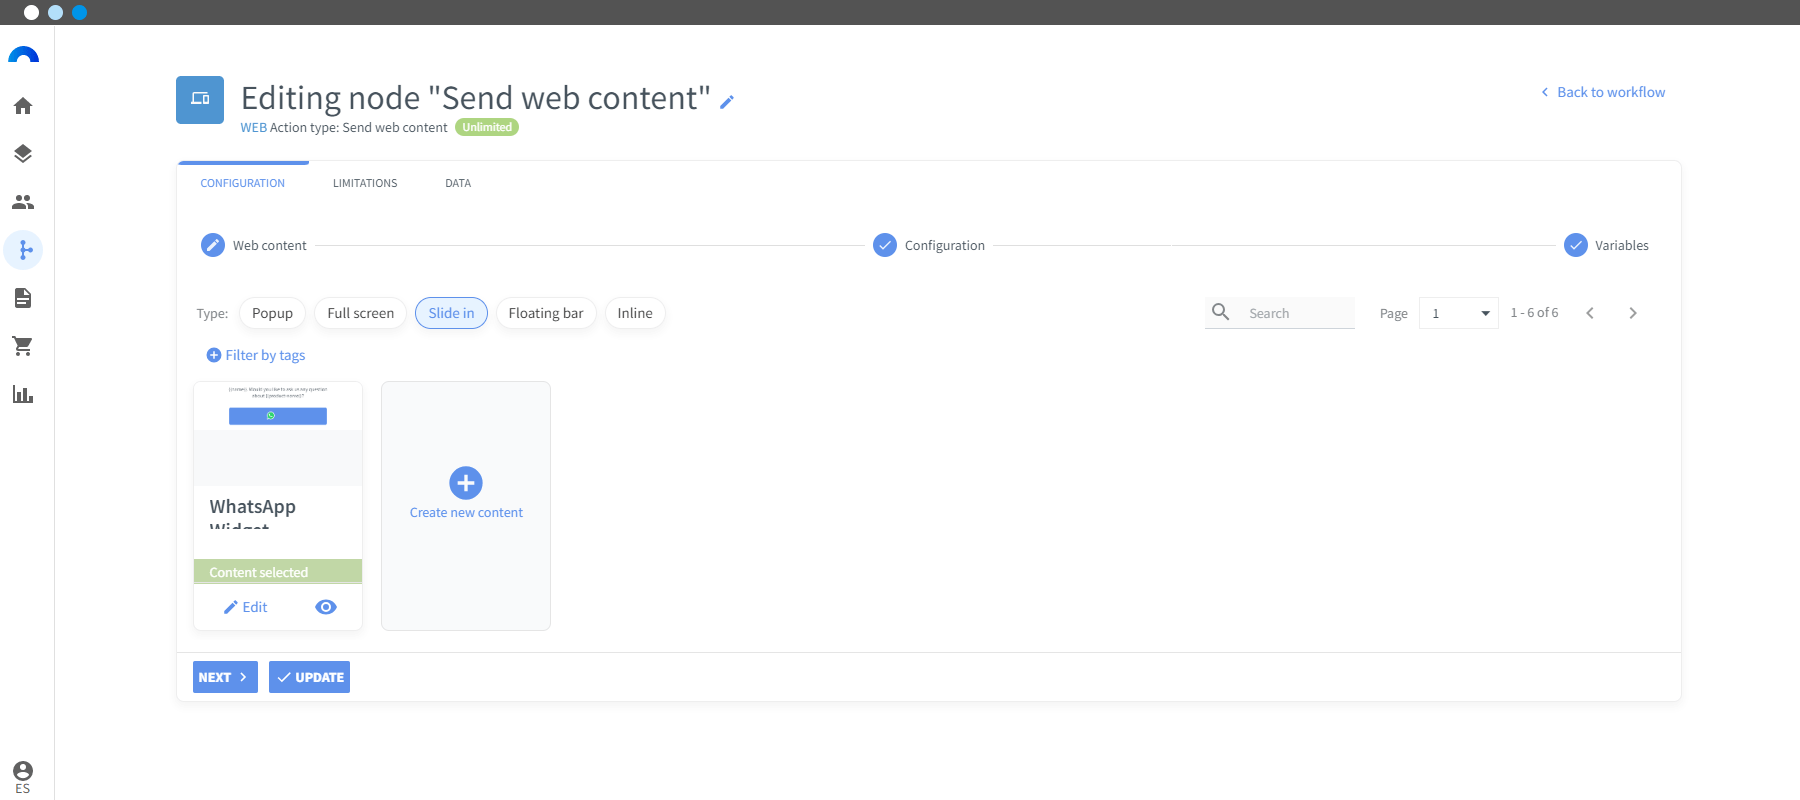Click the pencil icon to rename node

pyautogui.click(x=727, y=102)
